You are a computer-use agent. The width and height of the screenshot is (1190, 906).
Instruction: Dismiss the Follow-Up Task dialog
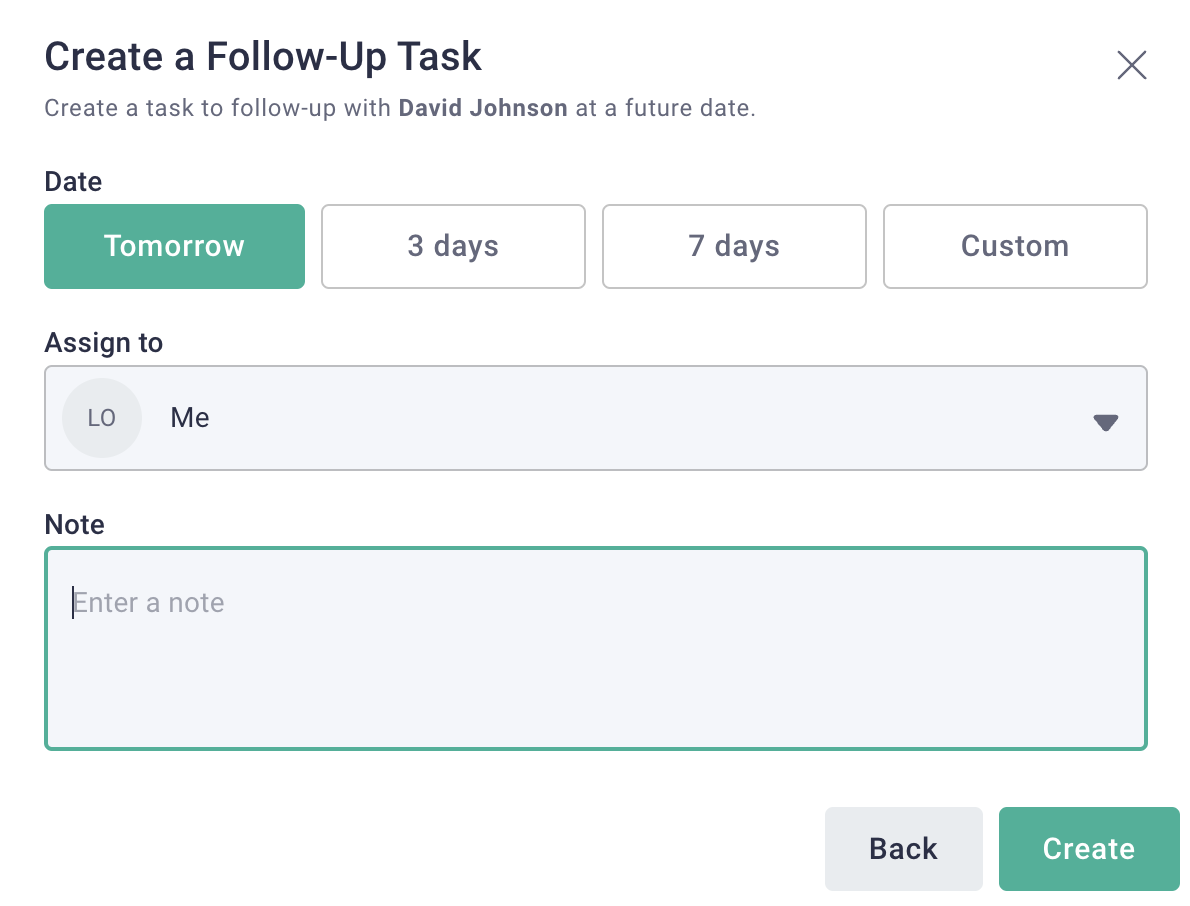(1131, 64)
